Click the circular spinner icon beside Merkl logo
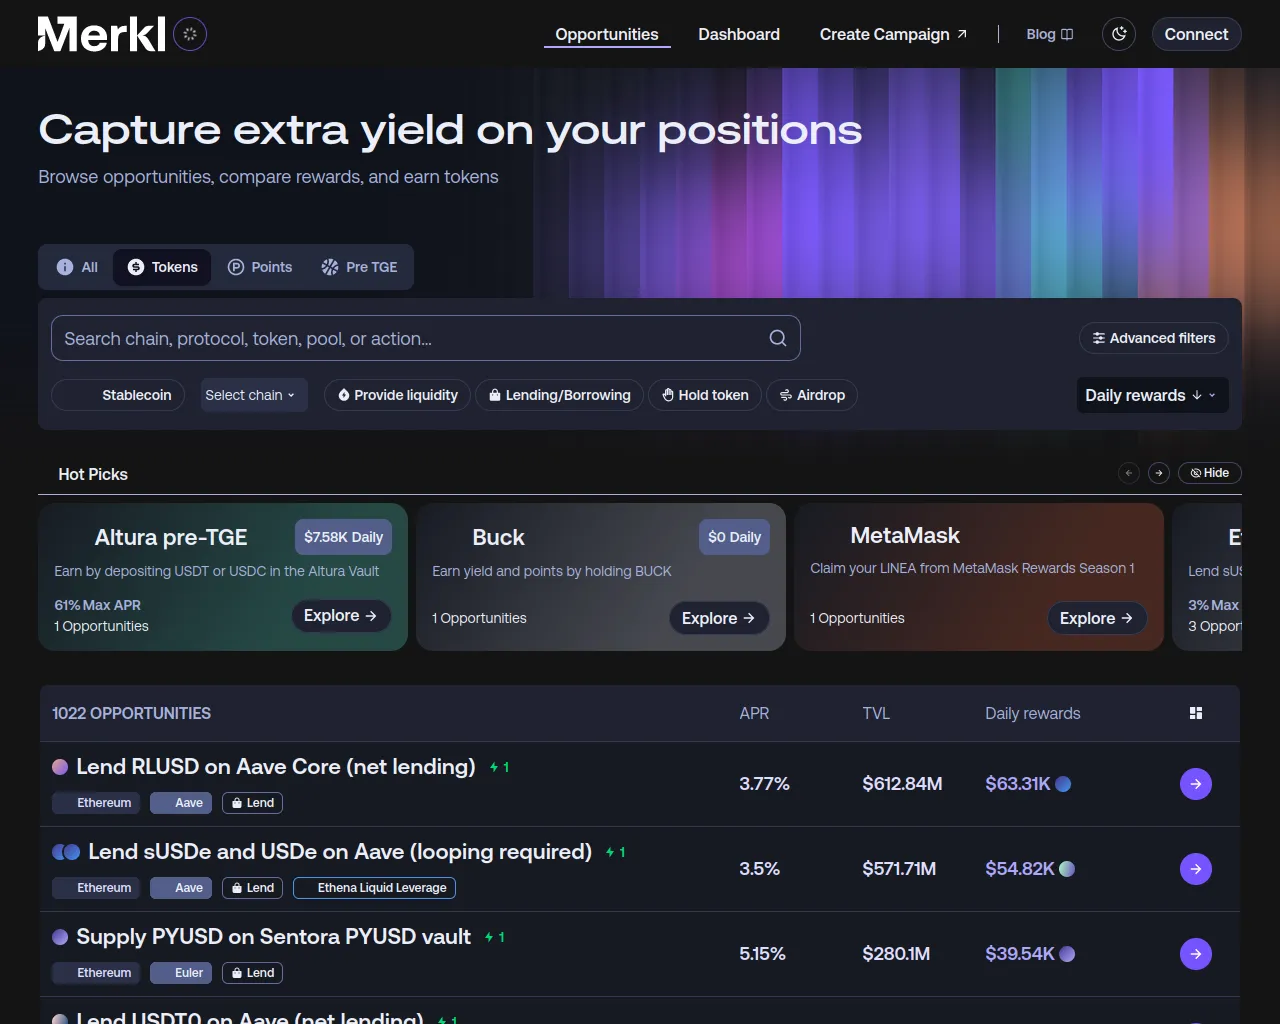 (190, 34)
